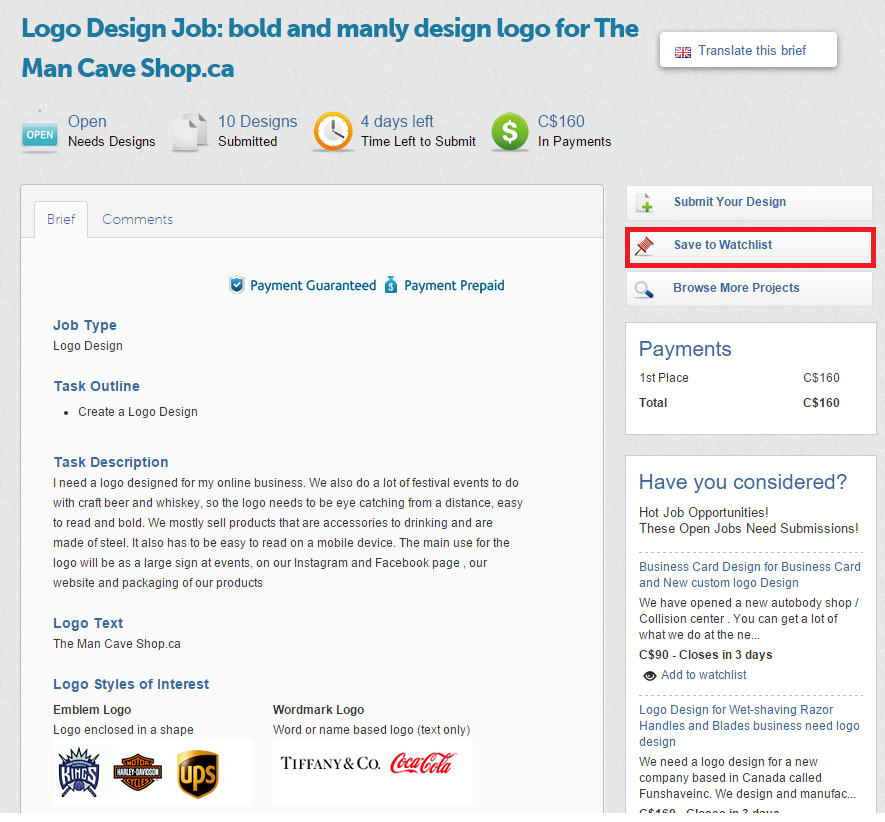Click the 'Task Outline' heading
This screenshot has height=822, width=885.
pos(97,386)
